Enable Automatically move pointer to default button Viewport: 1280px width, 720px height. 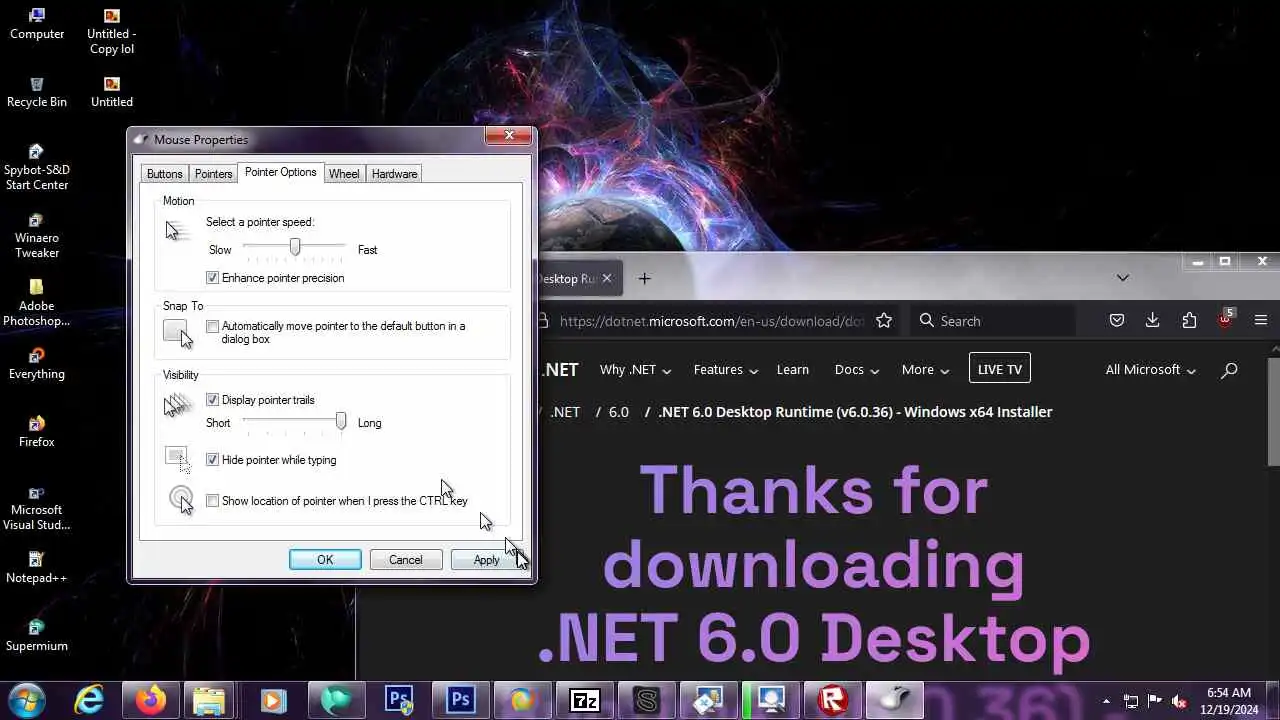212,326
